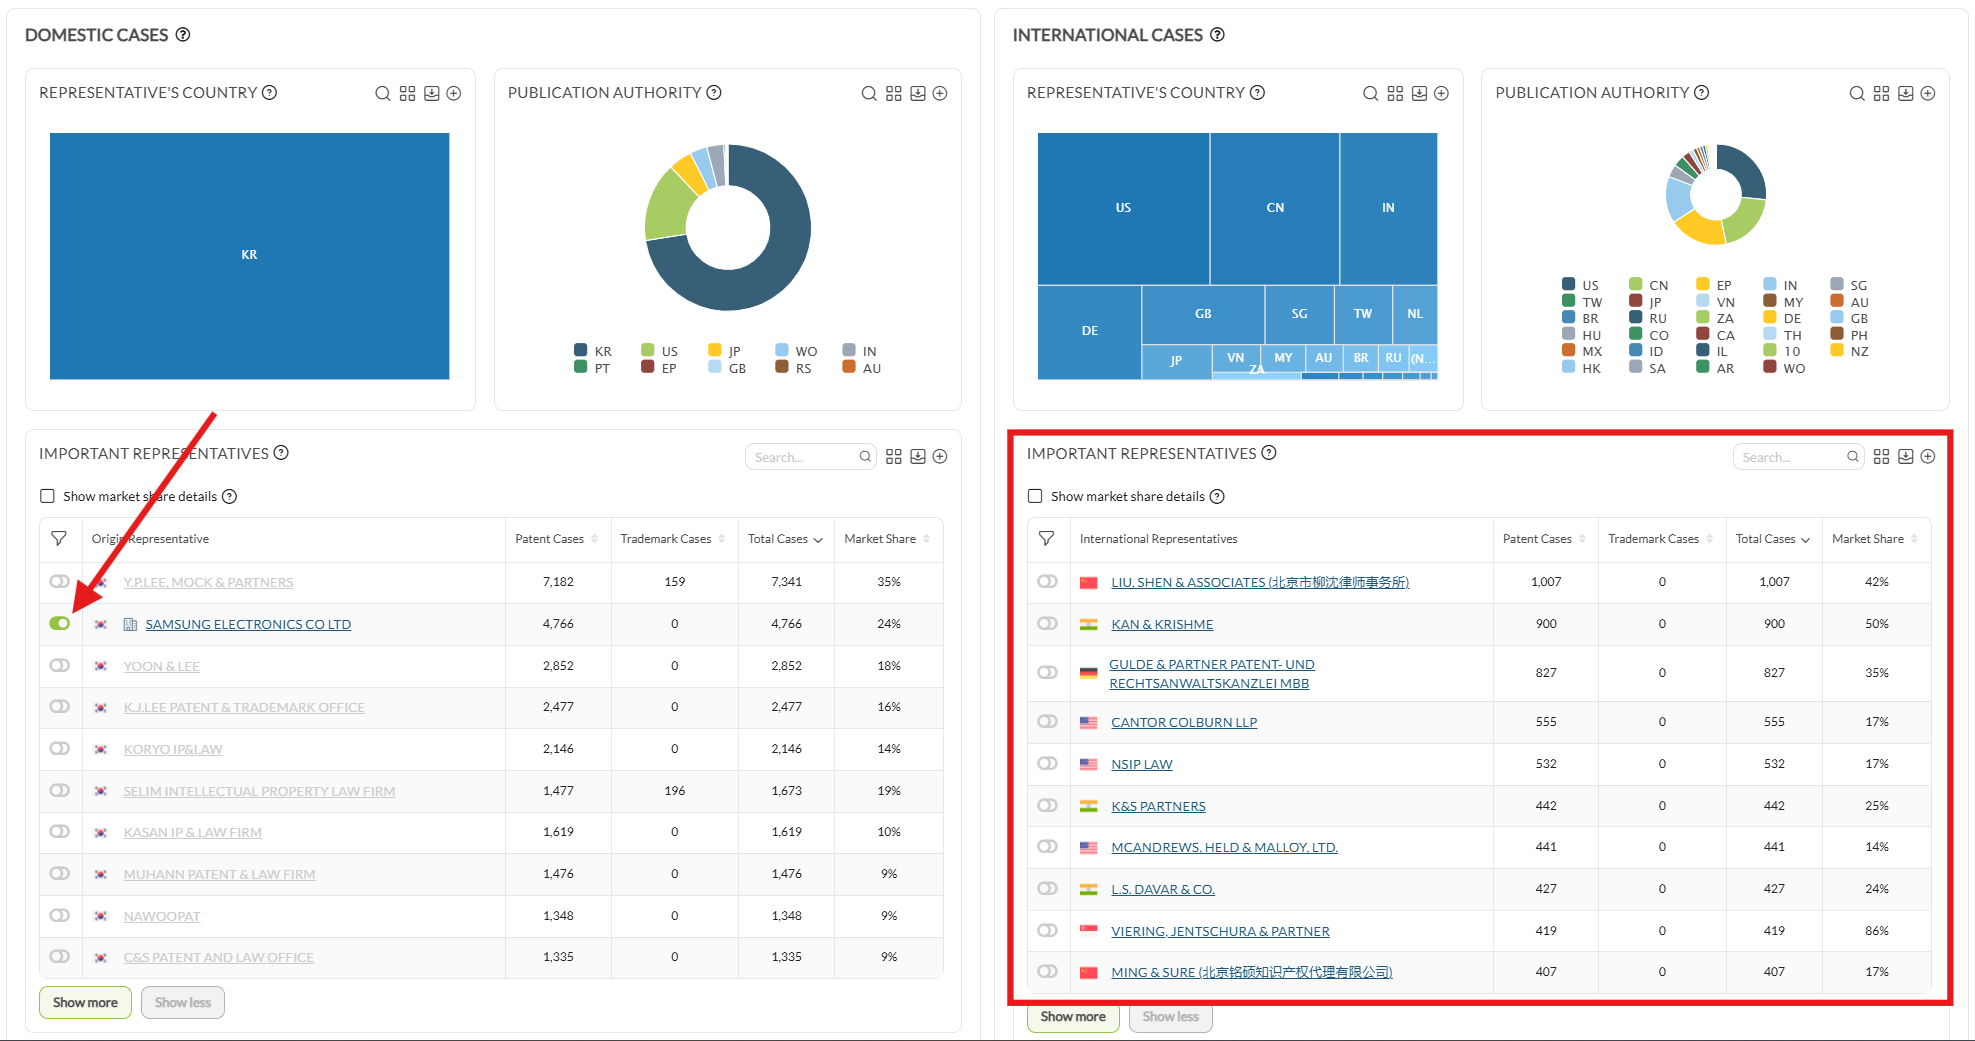The height and width of the screenshot is (1041, 1975).
Task: Select the CN tile in international treemap
Action: coord(1275,208)
